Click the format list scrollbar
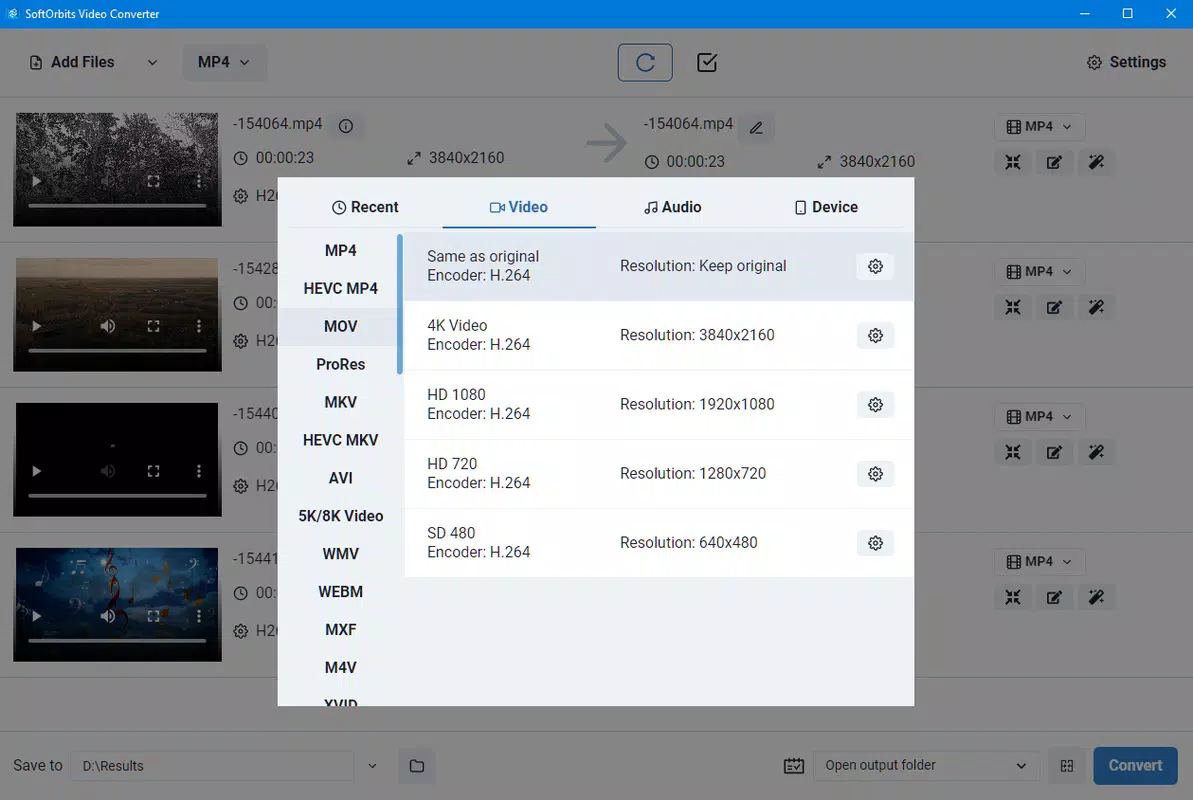Viewport: 1193px width, 800px height. (399, 304)
